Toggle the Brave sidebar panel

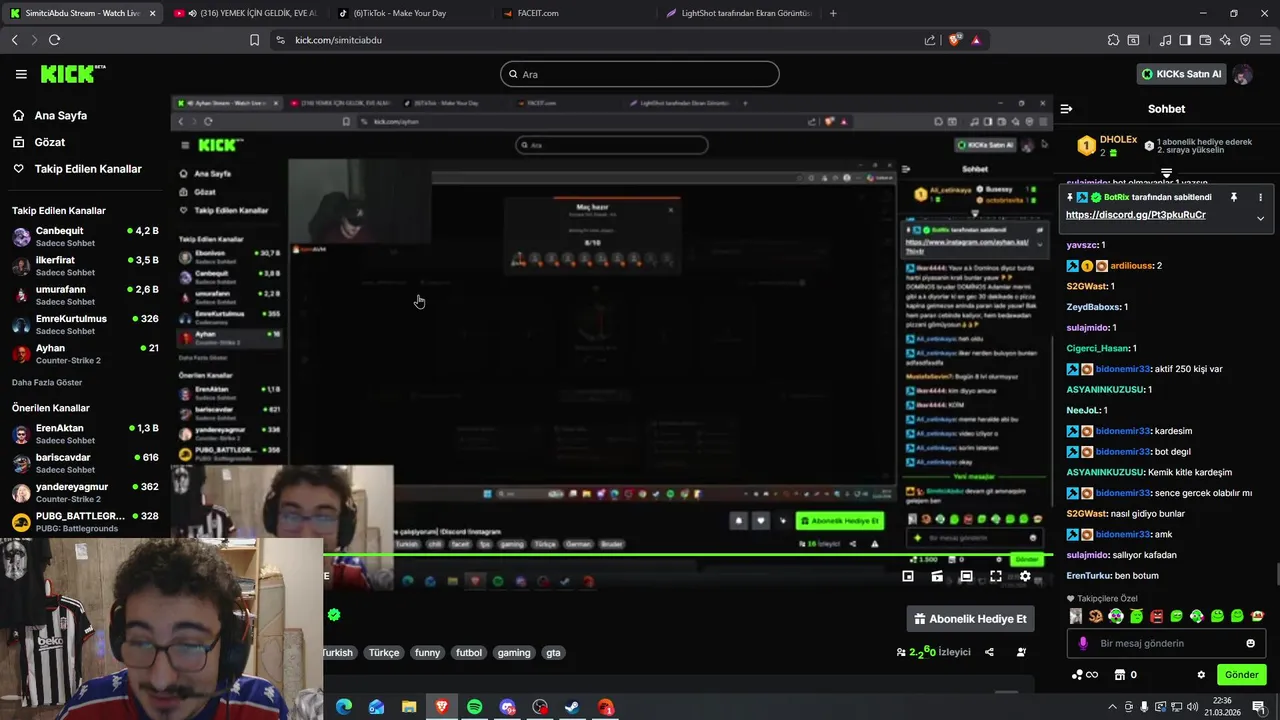click(x=1185, y=40)
